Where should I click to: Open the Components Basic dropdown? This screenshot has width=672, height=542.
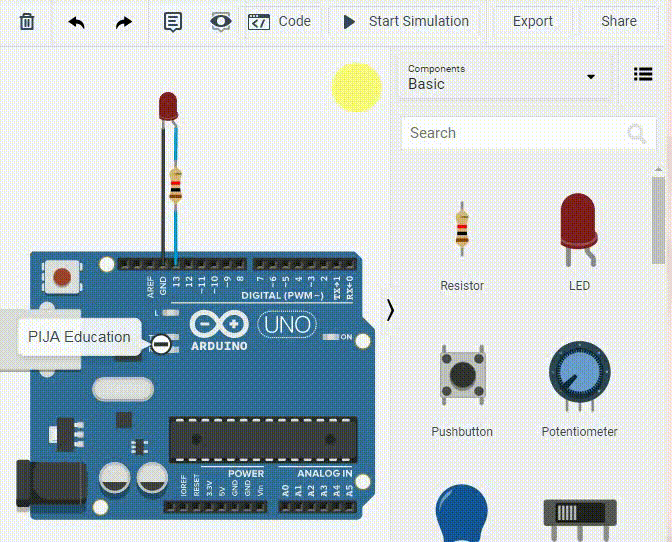(x=501, y=77)
